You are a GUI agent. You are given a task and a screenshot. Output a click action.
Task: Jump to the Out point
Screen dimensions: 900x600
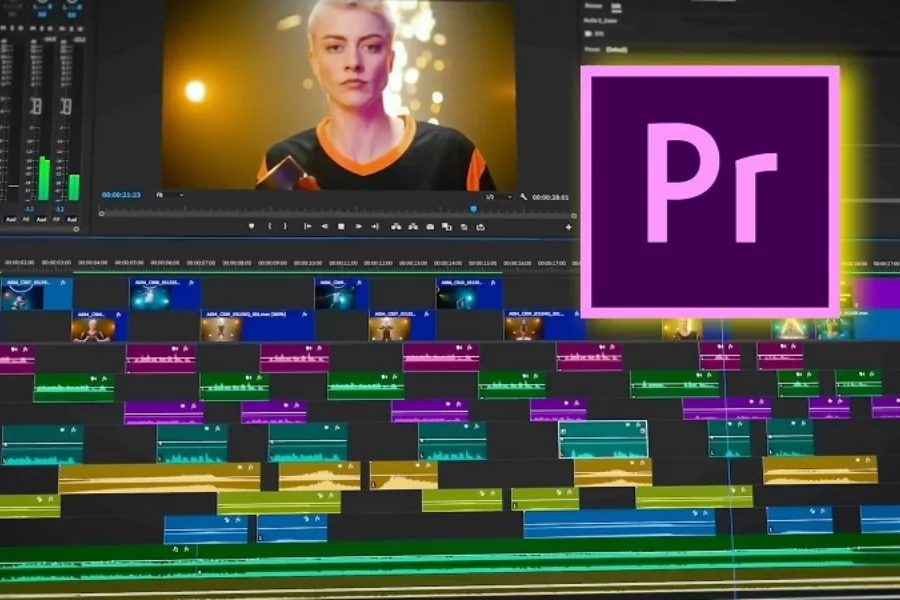coord(375,227)
